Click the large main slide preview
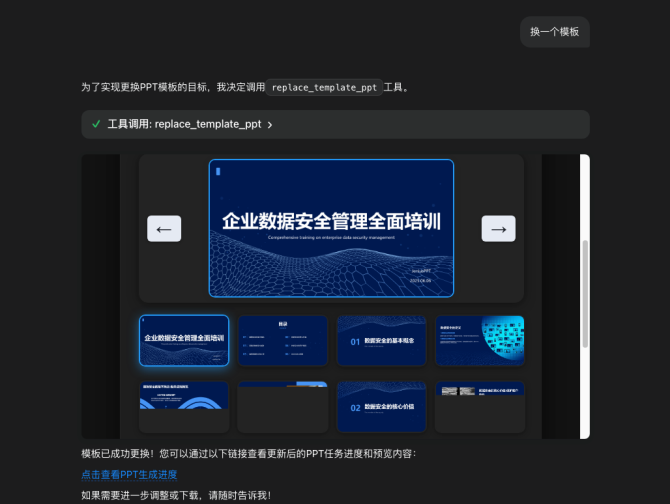This screenshot has width=670, height=504. click(331, 228)
